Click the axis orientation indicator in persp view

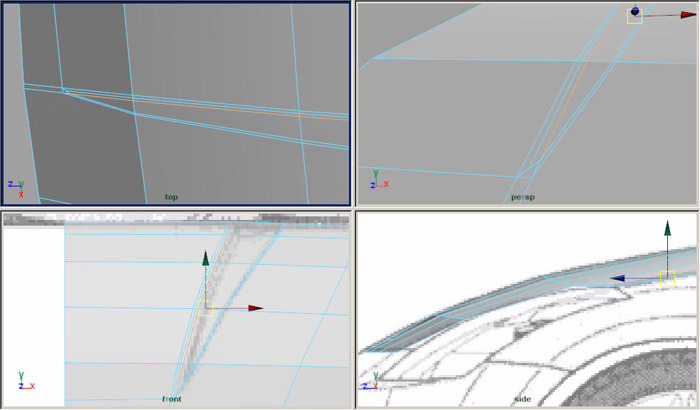(378, 183)
